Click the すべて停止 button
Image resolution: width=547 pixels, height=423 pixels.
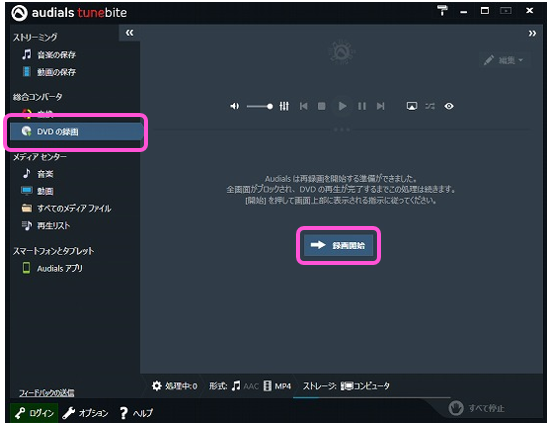coord(477,408)
